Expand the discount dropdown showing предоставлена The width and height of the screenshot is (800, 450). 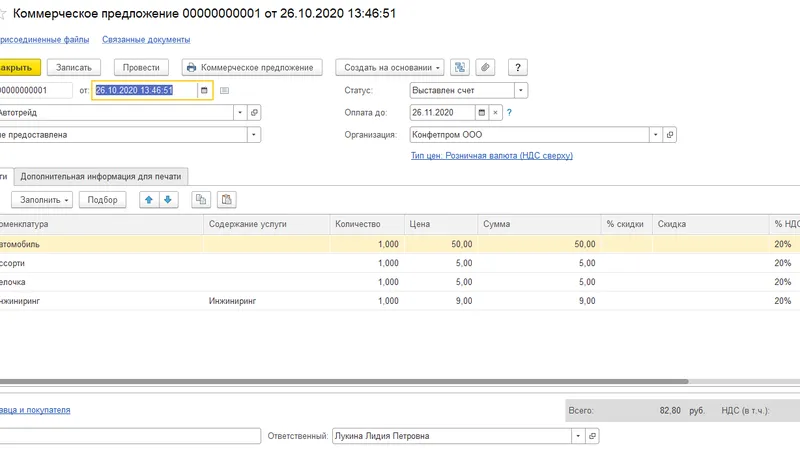pyautogui.click(x=254, y=135)
